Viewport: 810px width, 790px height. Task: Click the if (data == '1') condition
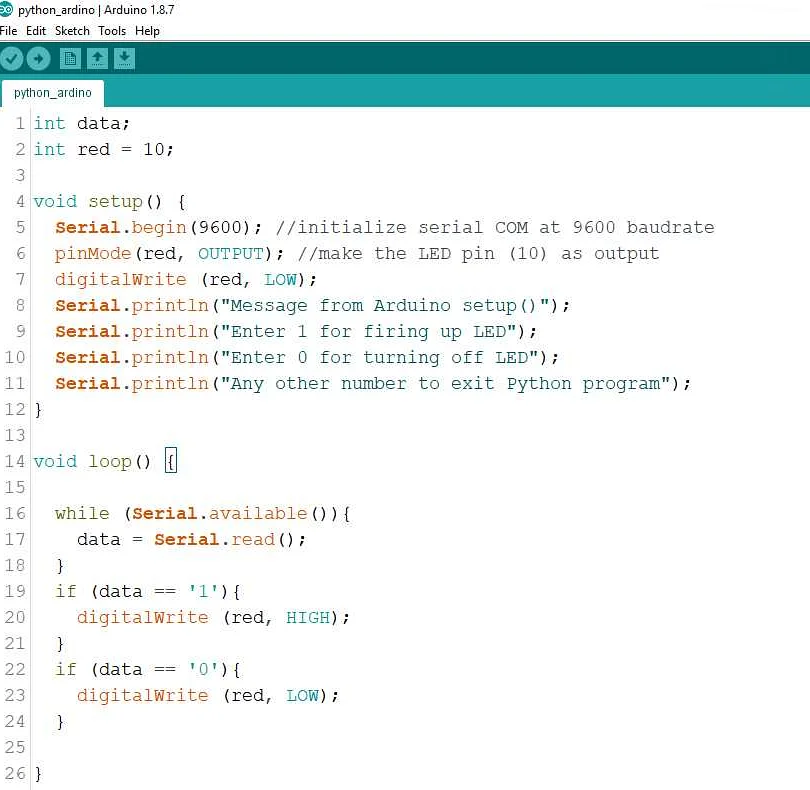(148, 592)
